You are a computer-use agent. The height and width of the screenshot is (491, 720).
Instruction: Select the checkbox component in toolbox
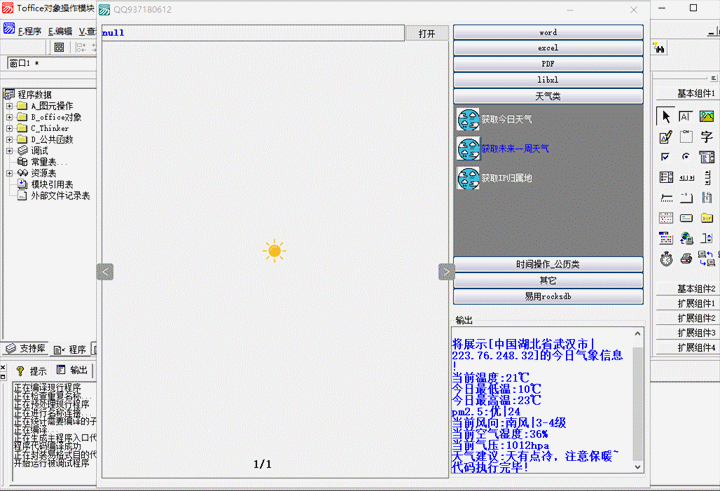click(x=665, y=157)
